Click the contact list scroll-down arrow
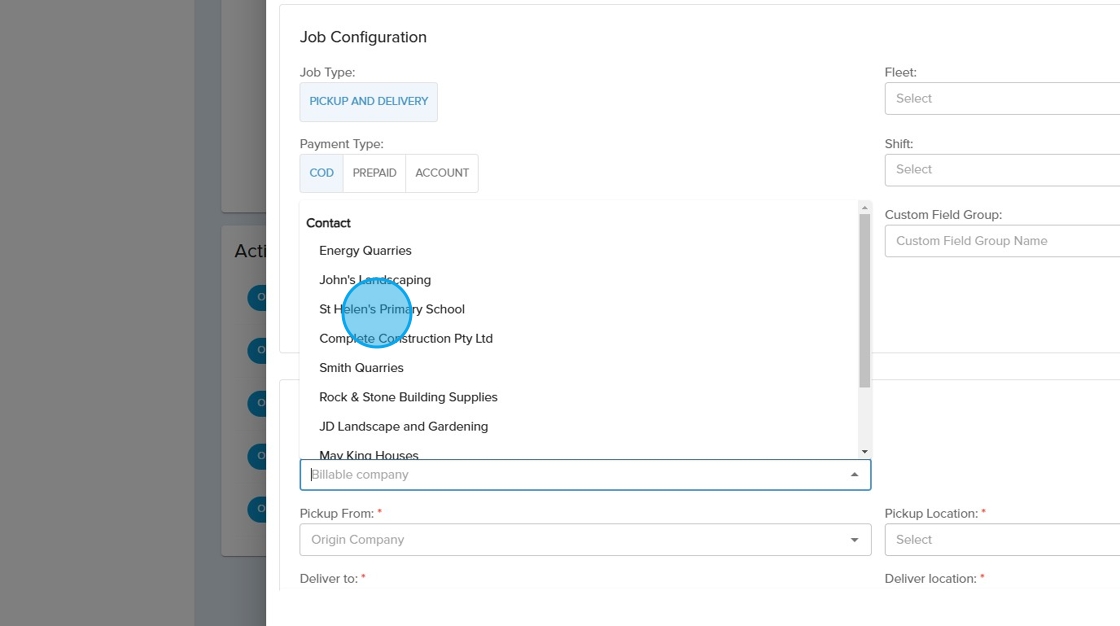This screenshot has width=1120, height=626. [x=865, y=451]
